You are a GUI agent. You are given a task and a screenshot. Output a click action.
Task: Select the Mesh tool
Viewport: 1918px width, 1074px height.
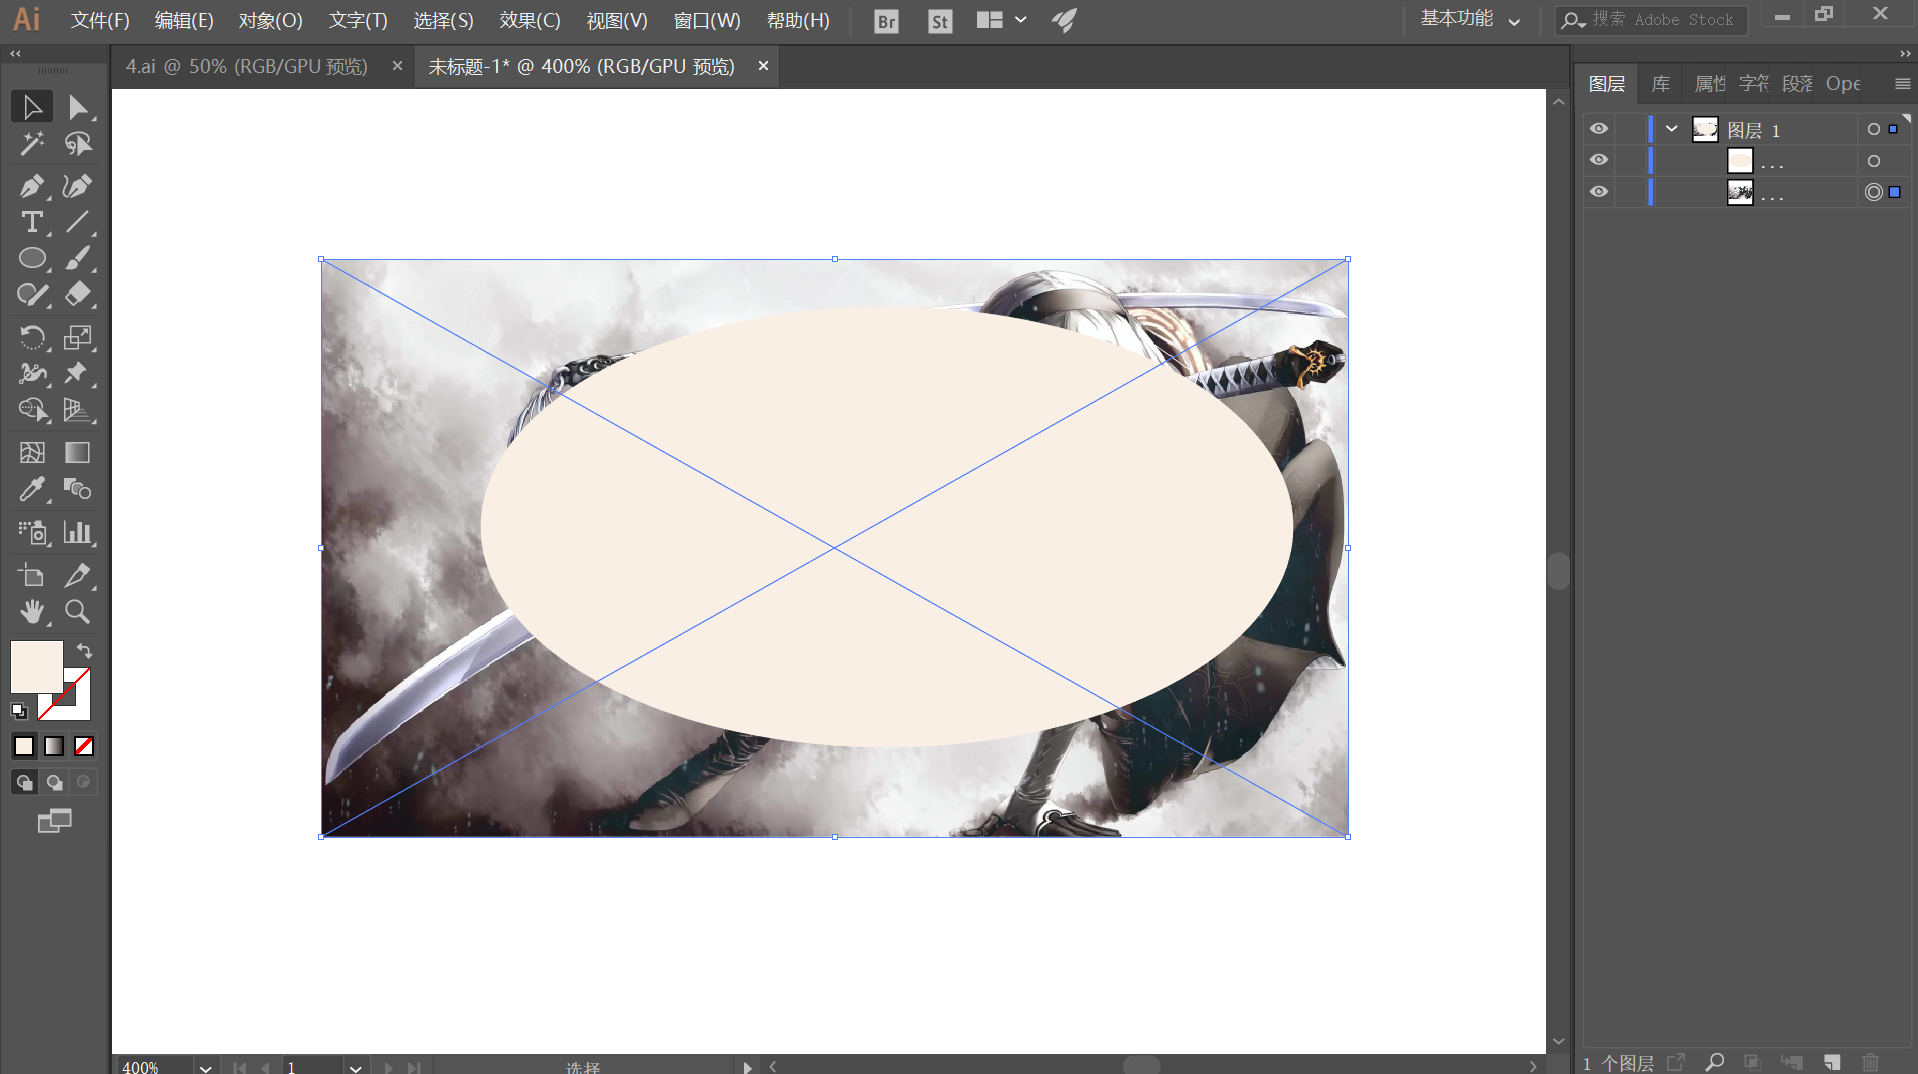[32, 452]
